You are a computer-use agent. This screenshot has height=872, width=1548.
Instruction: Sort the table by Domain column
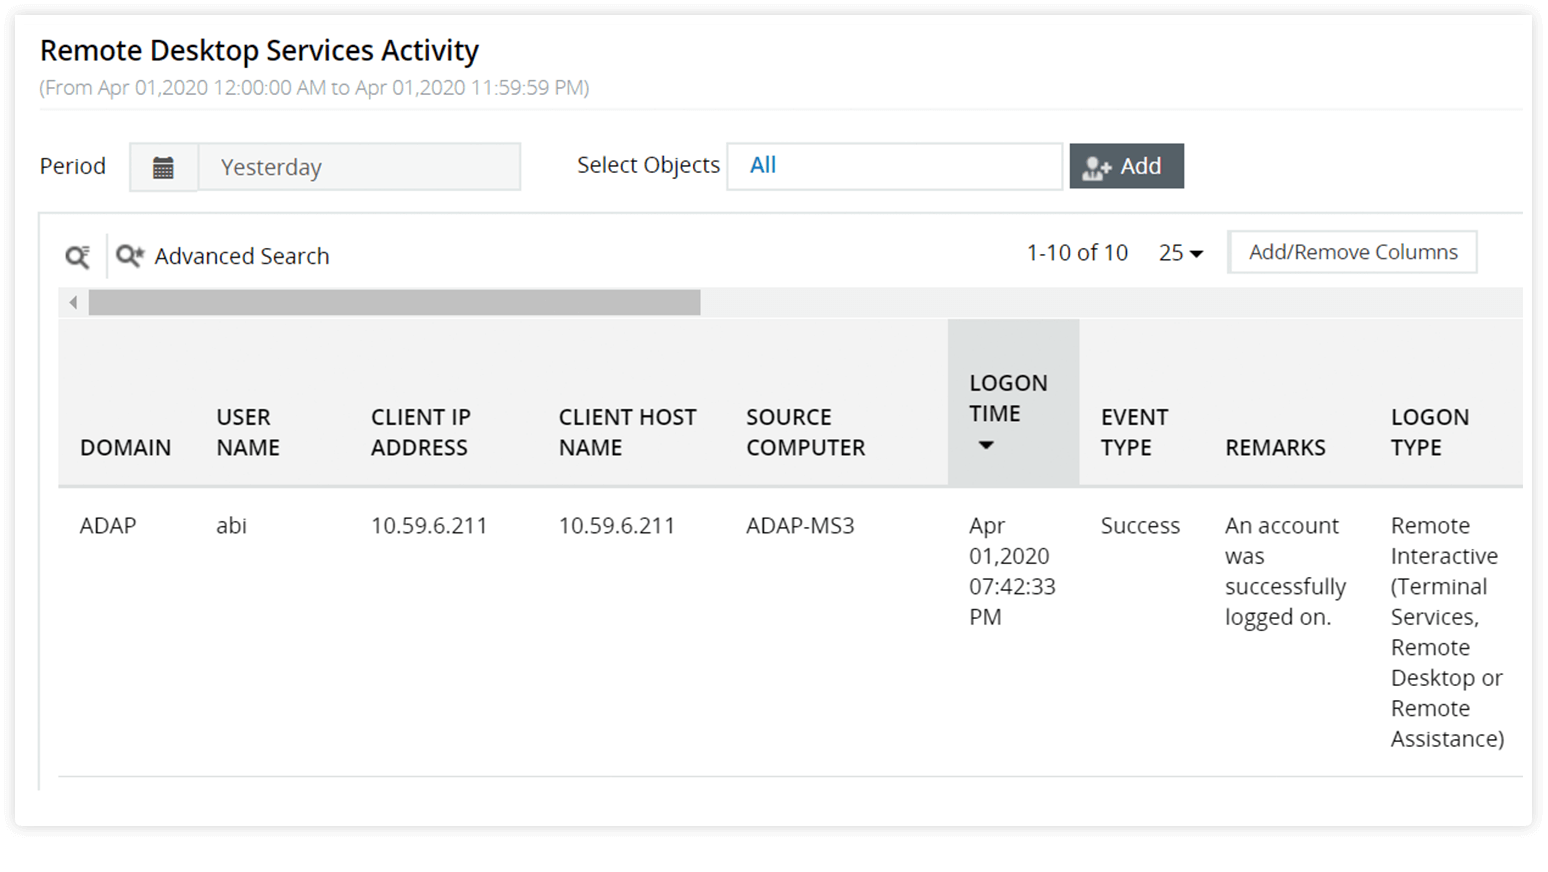(126, 447)
